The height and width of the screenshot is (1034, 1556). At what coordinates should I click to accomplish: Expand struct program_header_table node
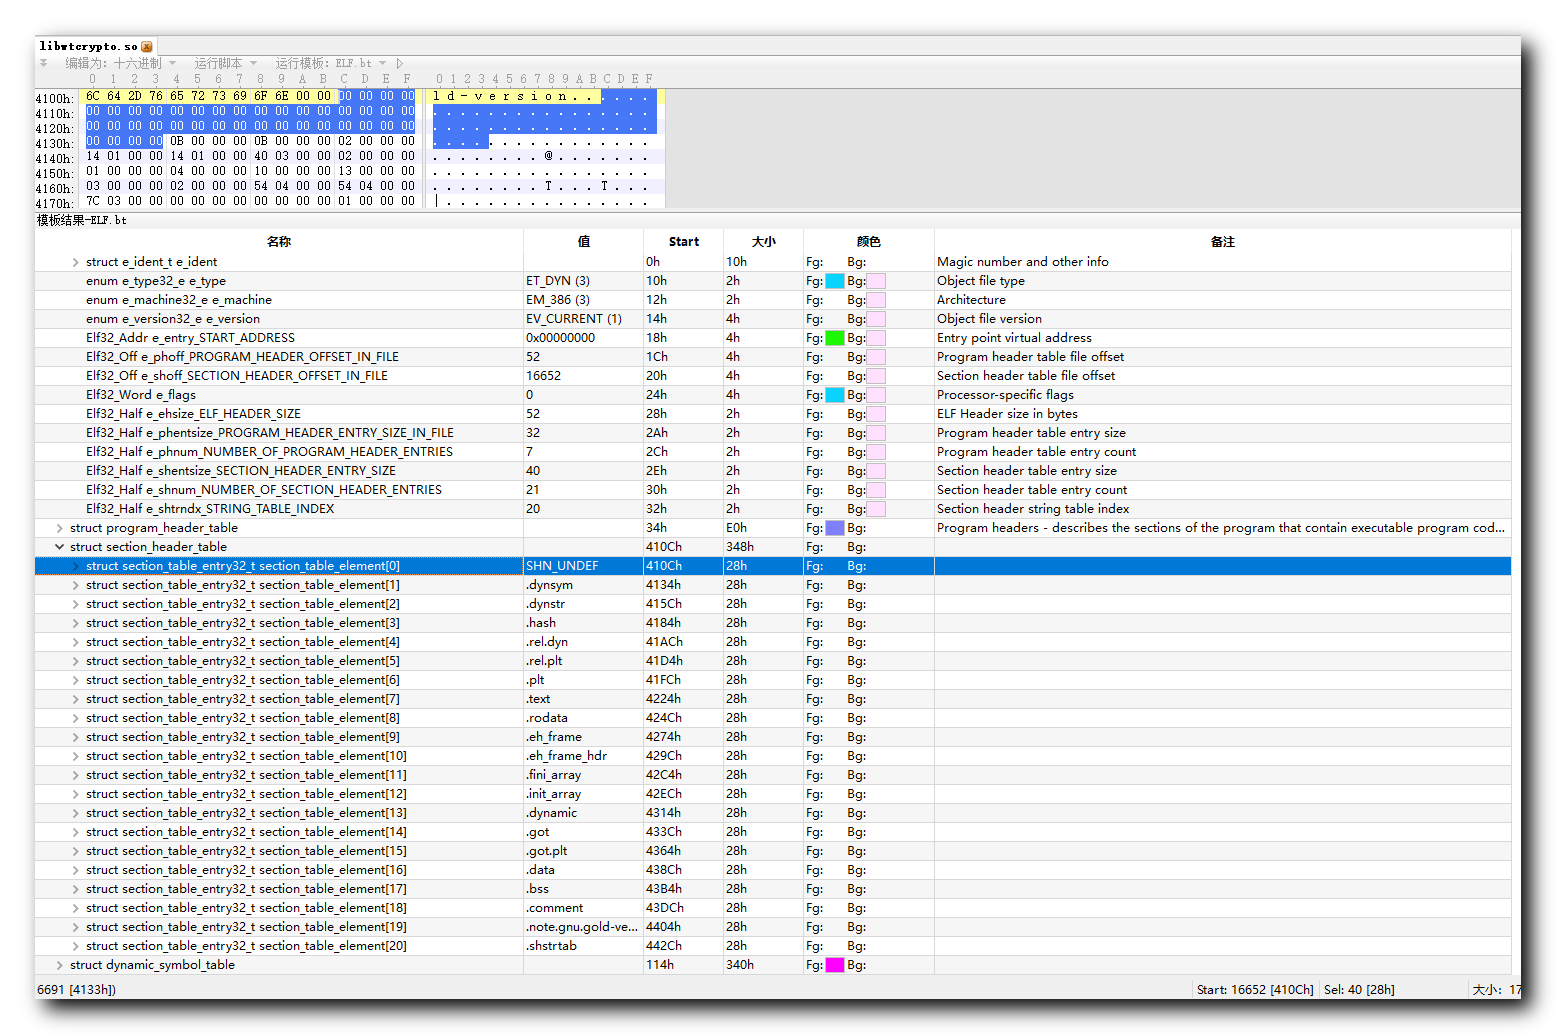tap(59, 528)
